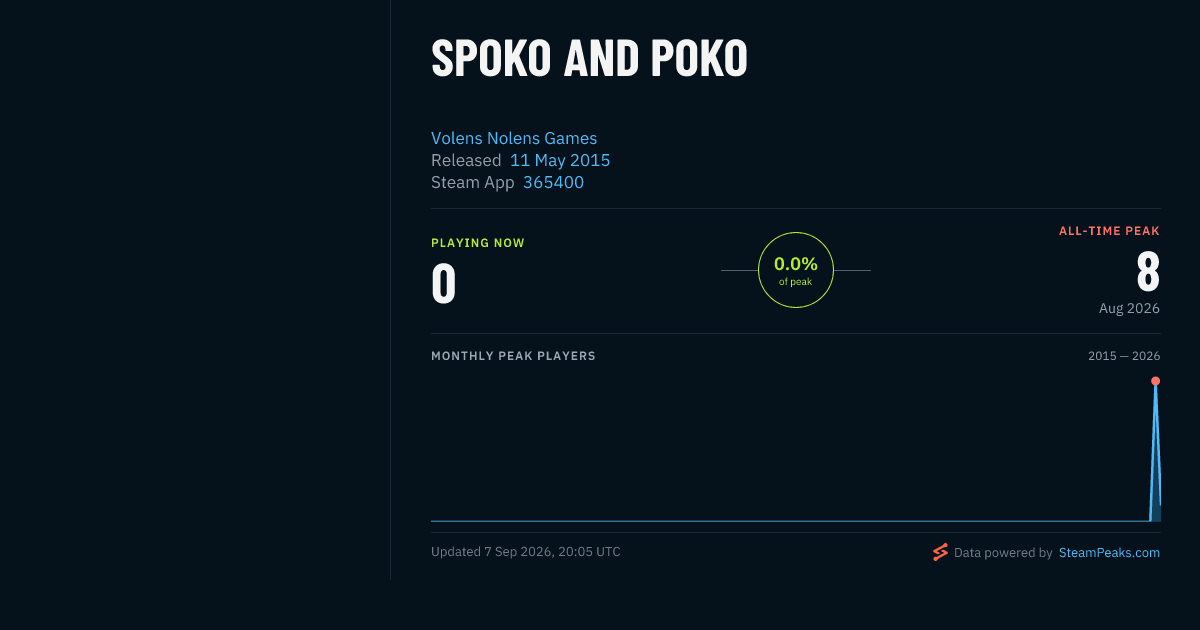Click the 2015 — 2026 range label
This screenshot has width=1200, height=630.
point(1124,356)
